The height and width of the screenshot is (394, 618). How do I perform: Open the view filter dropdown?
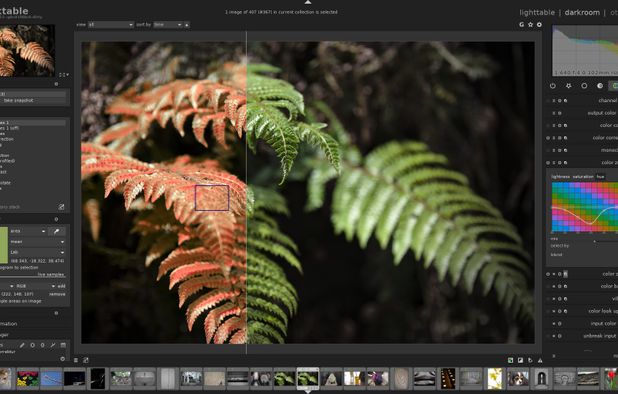point(111,24)
